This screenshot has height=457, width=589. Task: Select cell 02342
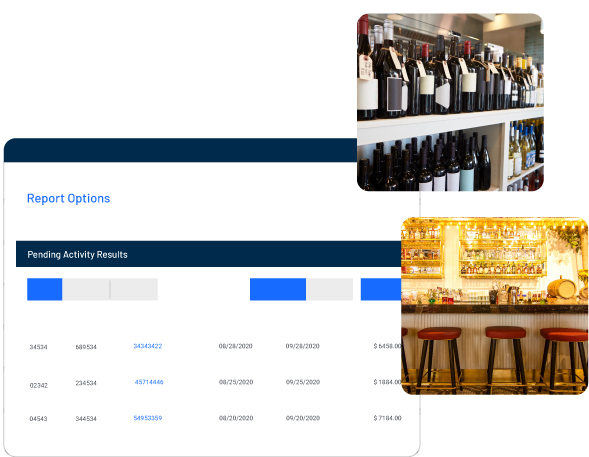coord(39,385)
